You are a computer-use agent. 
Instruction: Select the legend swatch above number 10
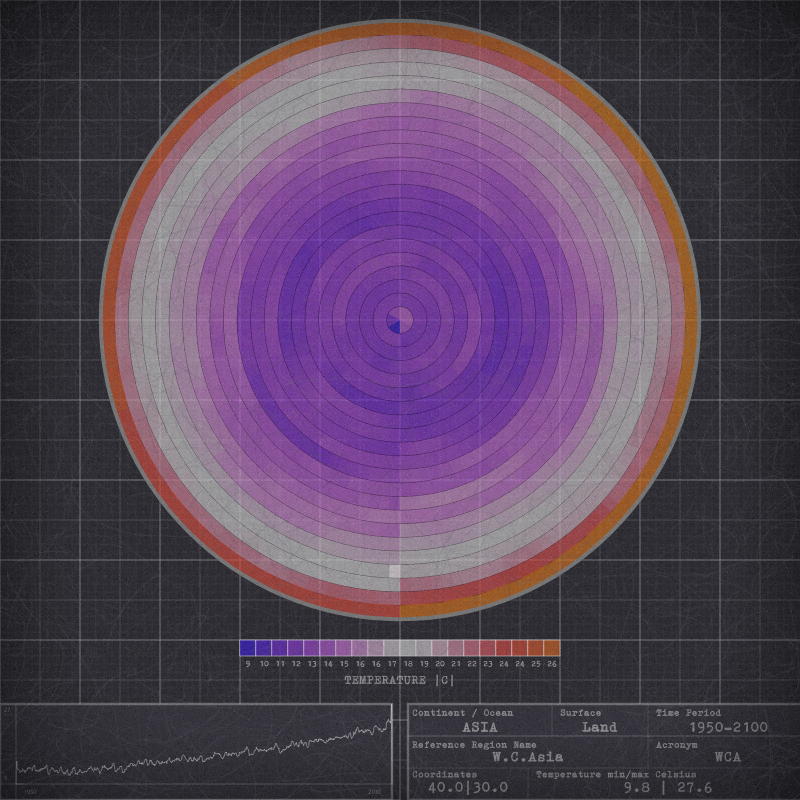click(263, 648)
